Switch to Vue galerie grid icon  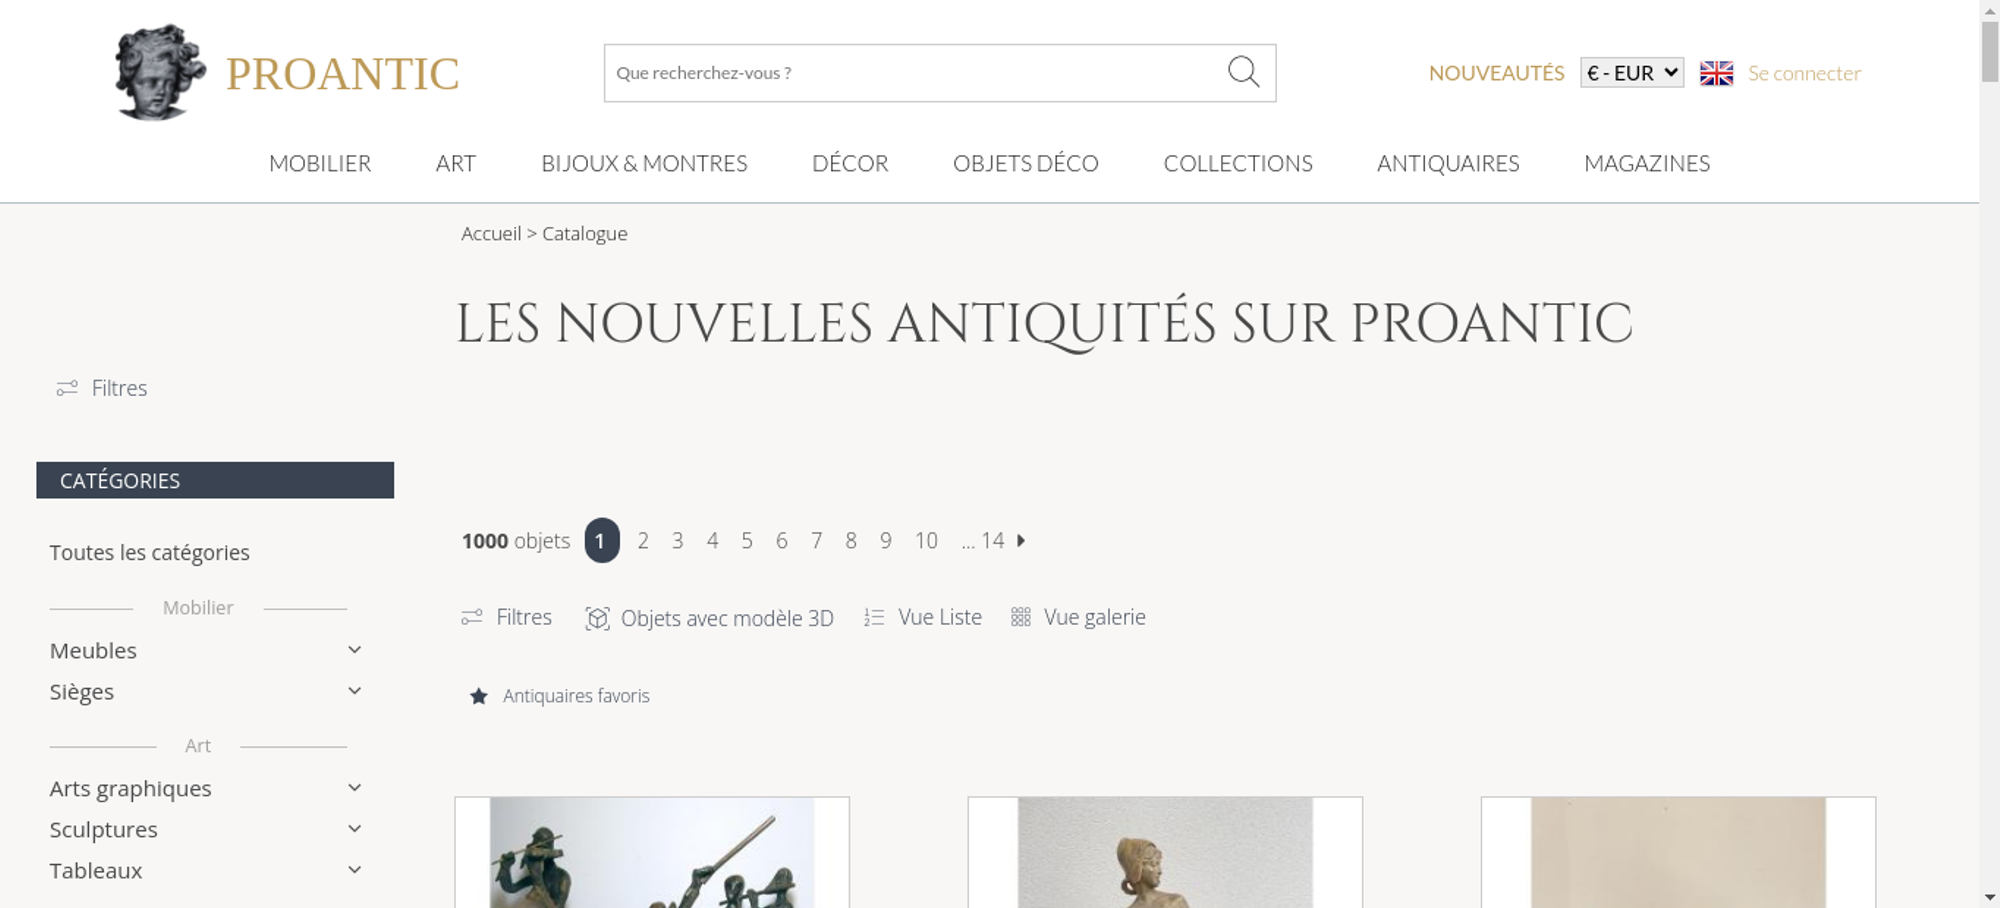click(1020, 617)
